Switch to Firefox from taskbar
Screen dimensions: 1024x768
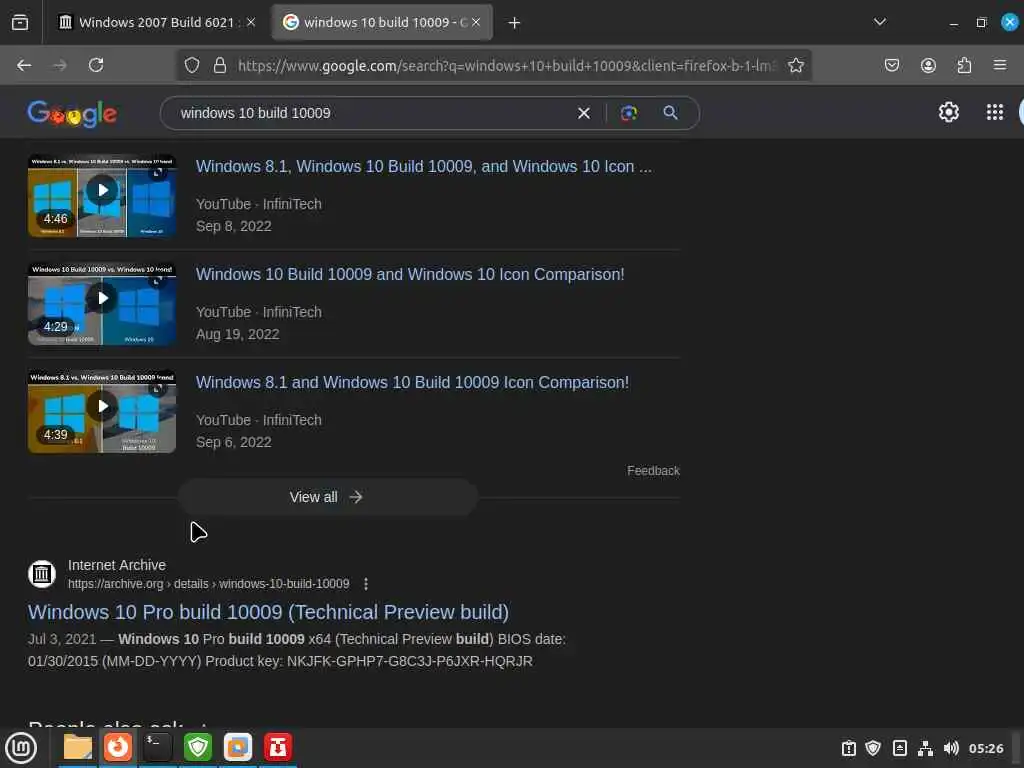click(118, 747)
